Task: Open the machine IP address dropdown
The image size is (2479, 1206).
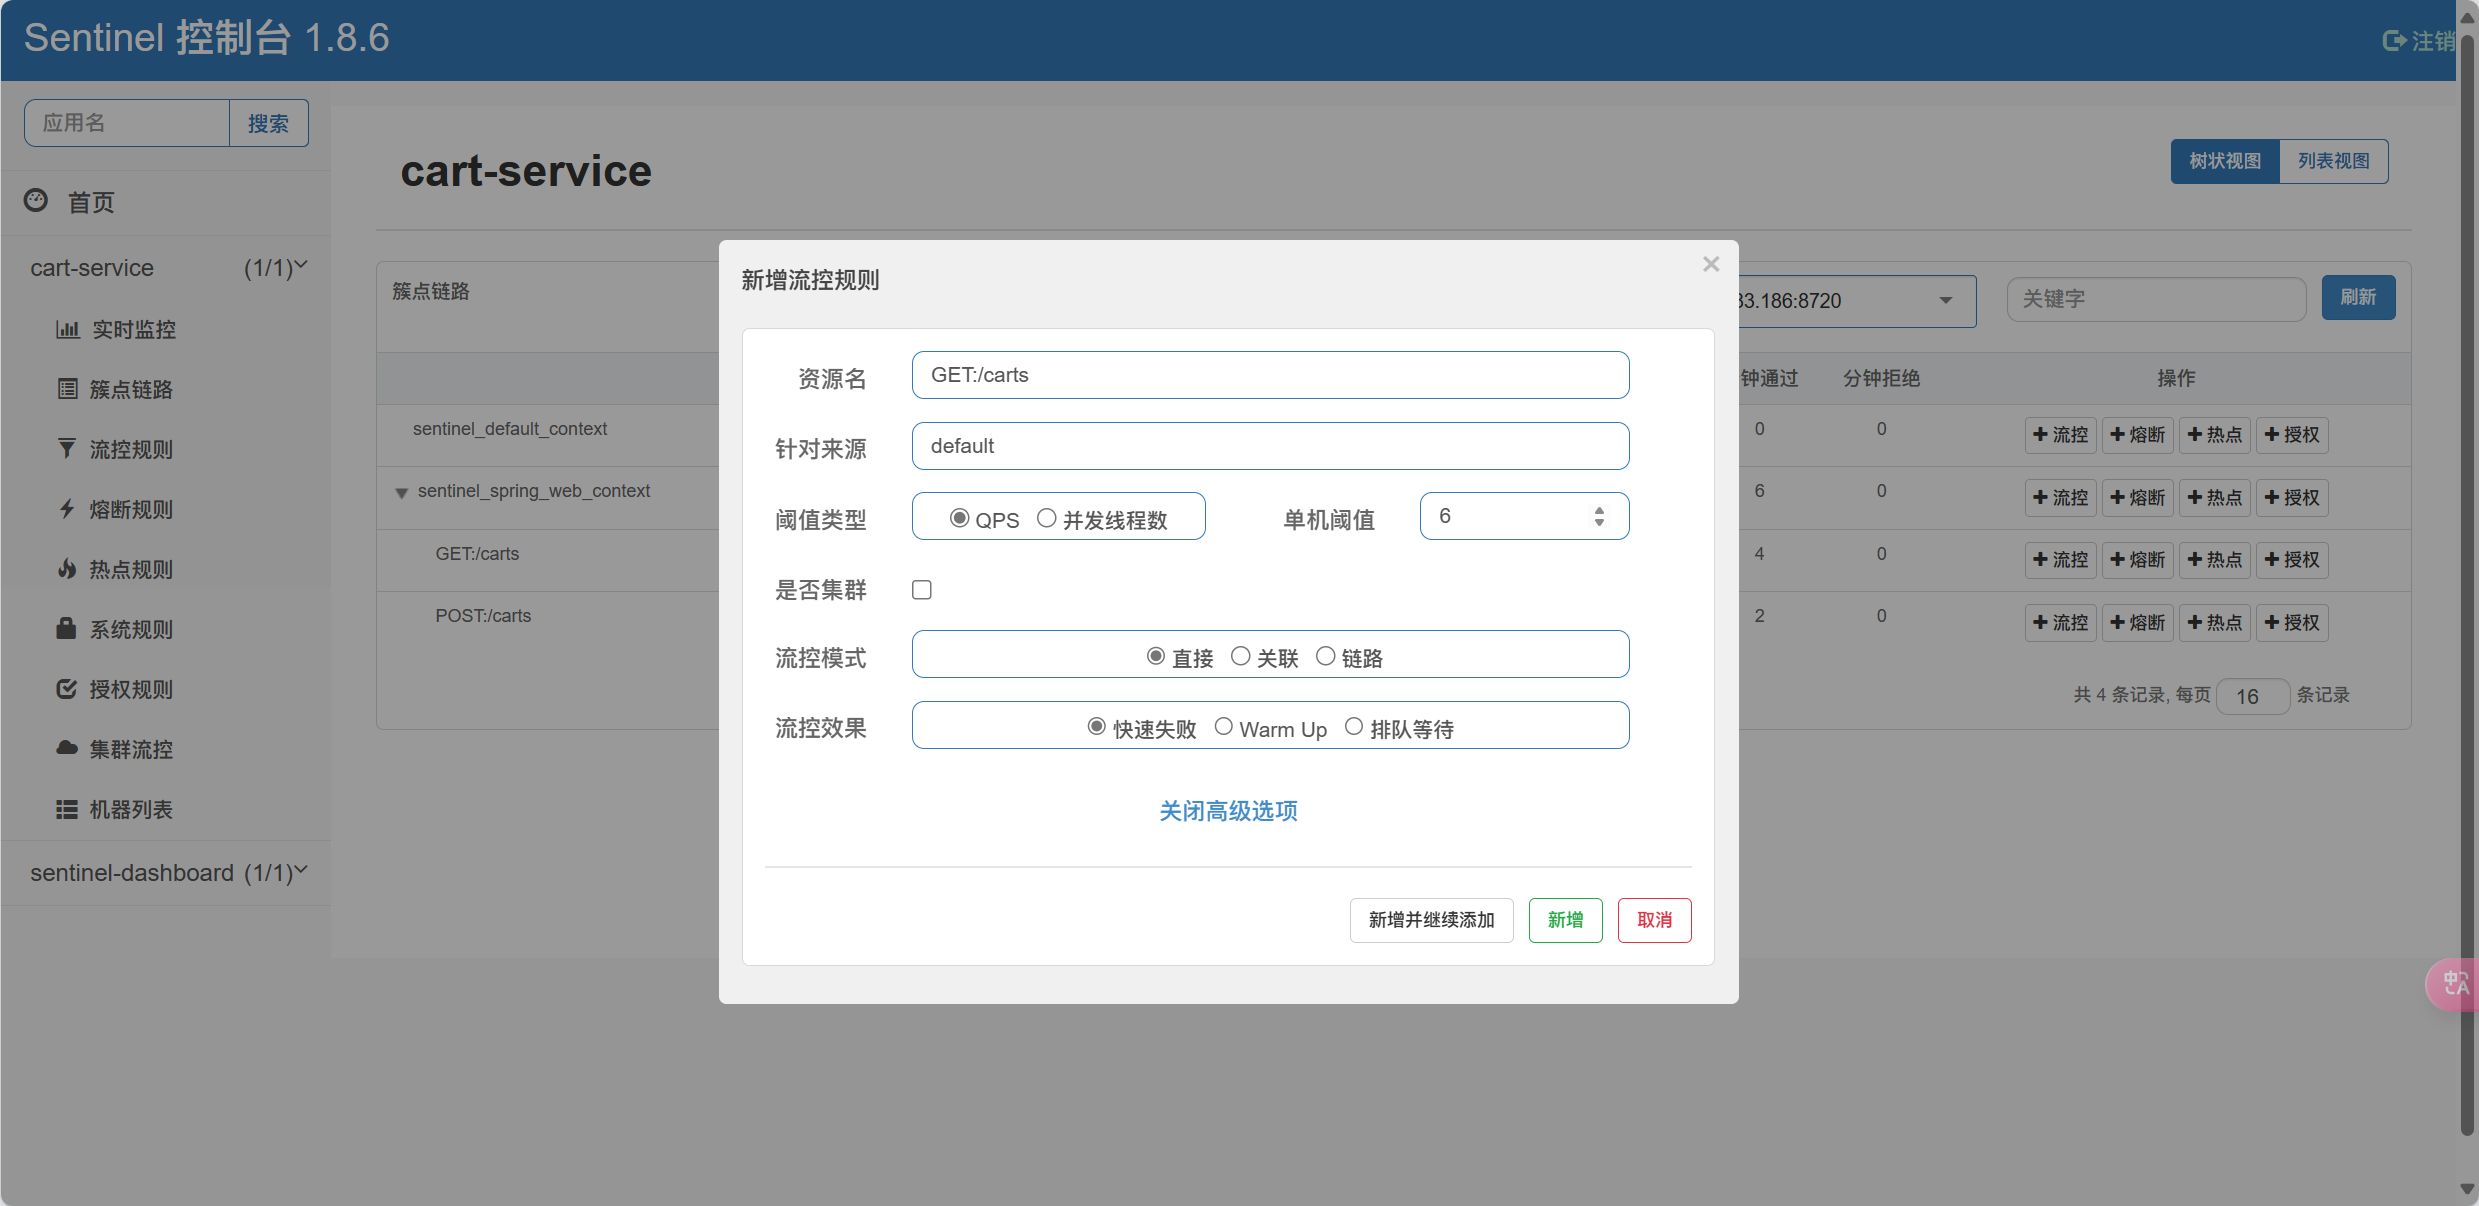Action: [1945, 301]
